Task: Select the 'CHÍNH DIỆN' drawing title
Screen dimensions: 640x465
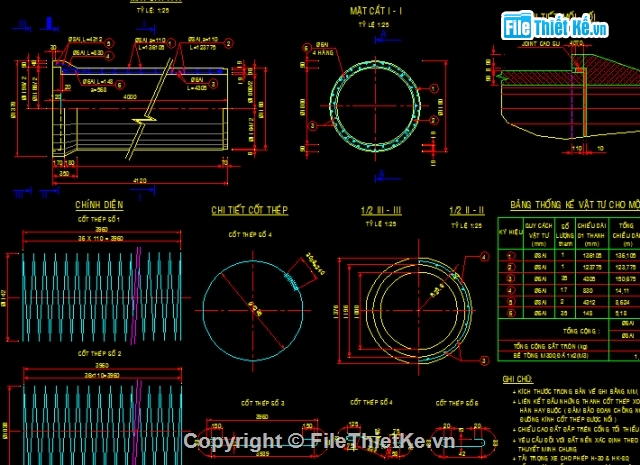Action: coord(99,205)
